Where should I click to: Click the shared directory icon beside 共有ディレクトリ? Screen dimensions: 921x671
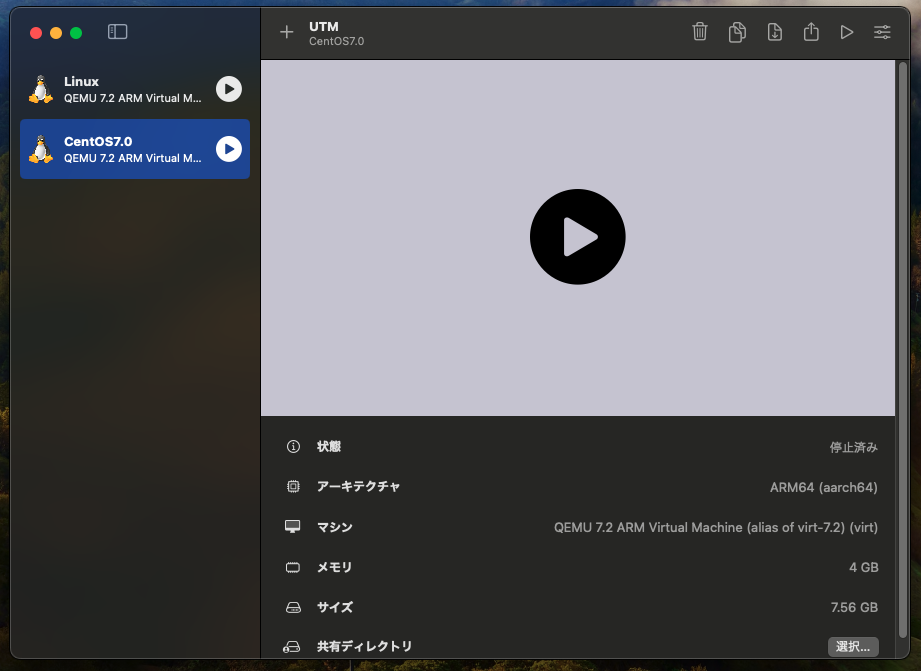coord(291,646)
